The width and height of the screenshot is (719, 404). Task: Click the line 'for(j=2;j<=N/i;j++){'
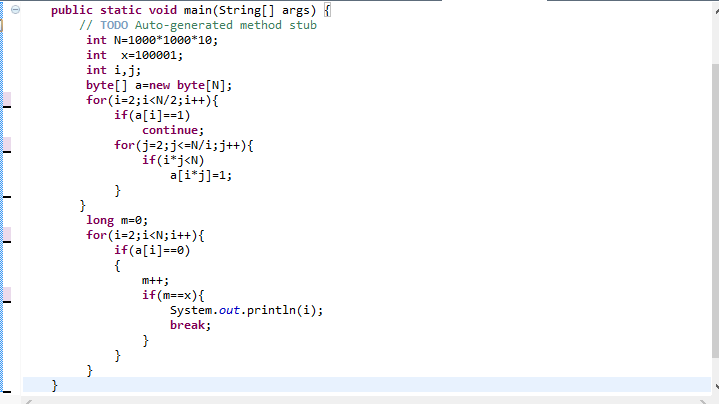tap(183, 145)
